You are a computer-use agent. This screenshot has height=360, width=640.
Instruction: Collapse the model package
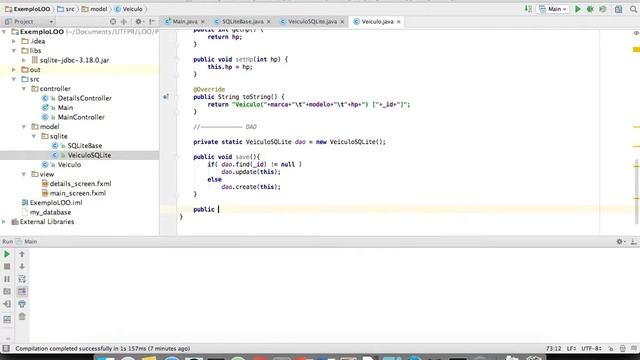[24, 127]
